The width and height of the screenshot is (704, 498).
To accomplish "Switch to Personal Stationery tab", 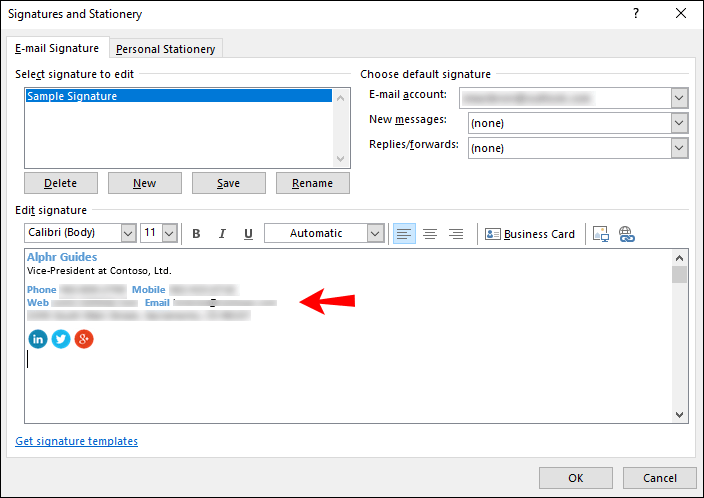I will tap(166, 49).
